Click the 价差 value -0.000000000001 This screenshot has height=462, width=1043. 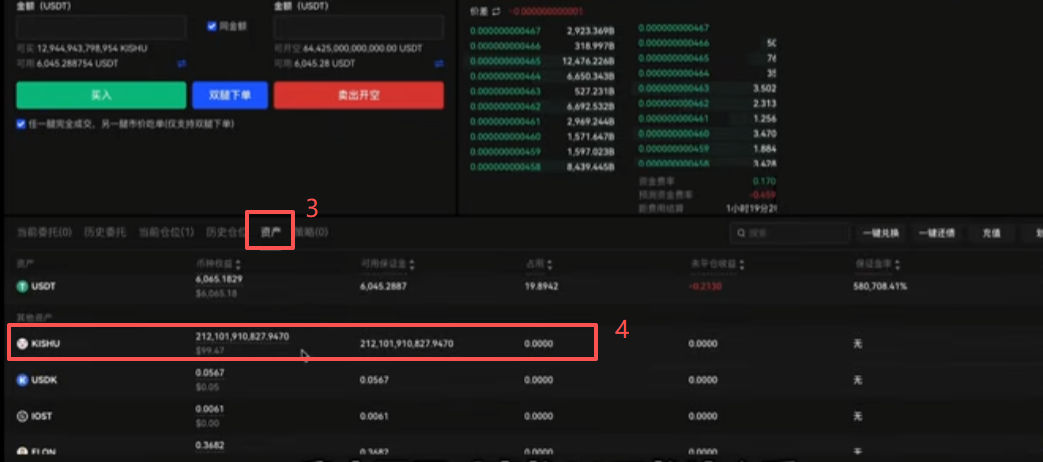click(545, 12)
